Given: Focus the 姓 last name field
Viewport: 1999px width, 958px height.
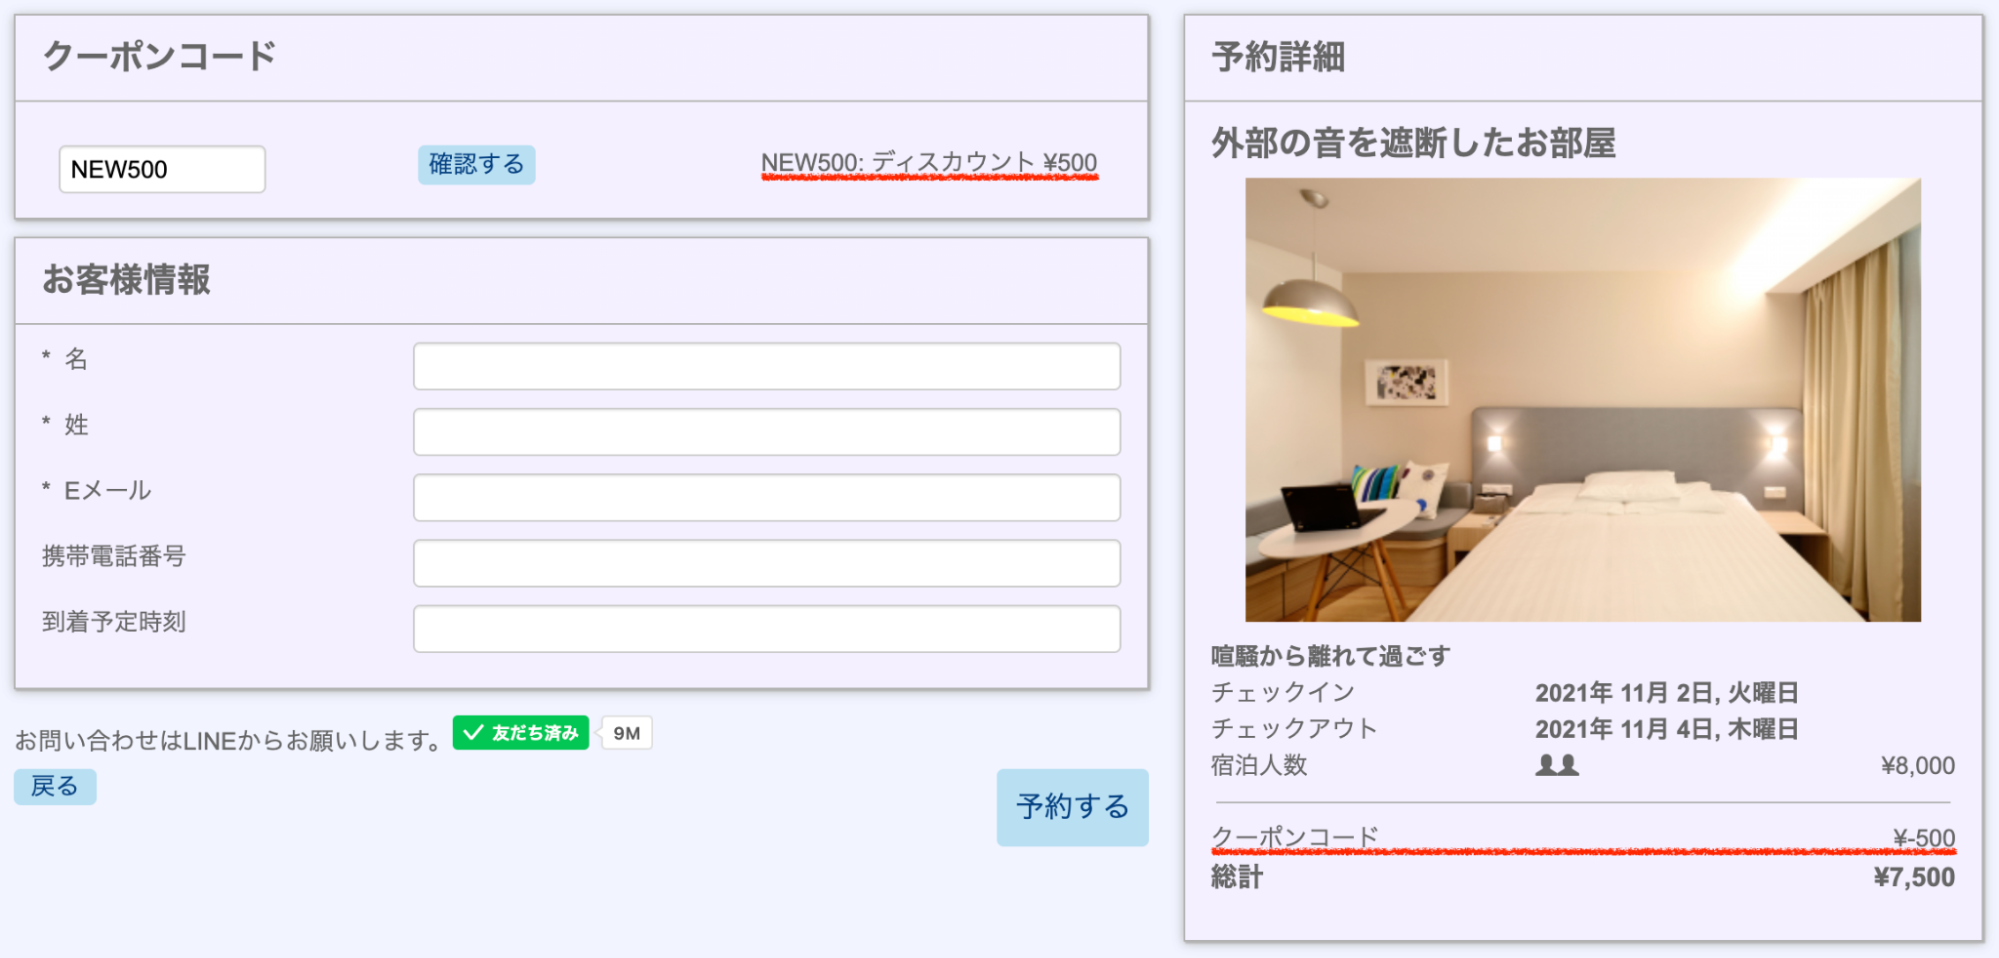Looking at the screenshot, I should pyautogui.click(x=766, y=432).
